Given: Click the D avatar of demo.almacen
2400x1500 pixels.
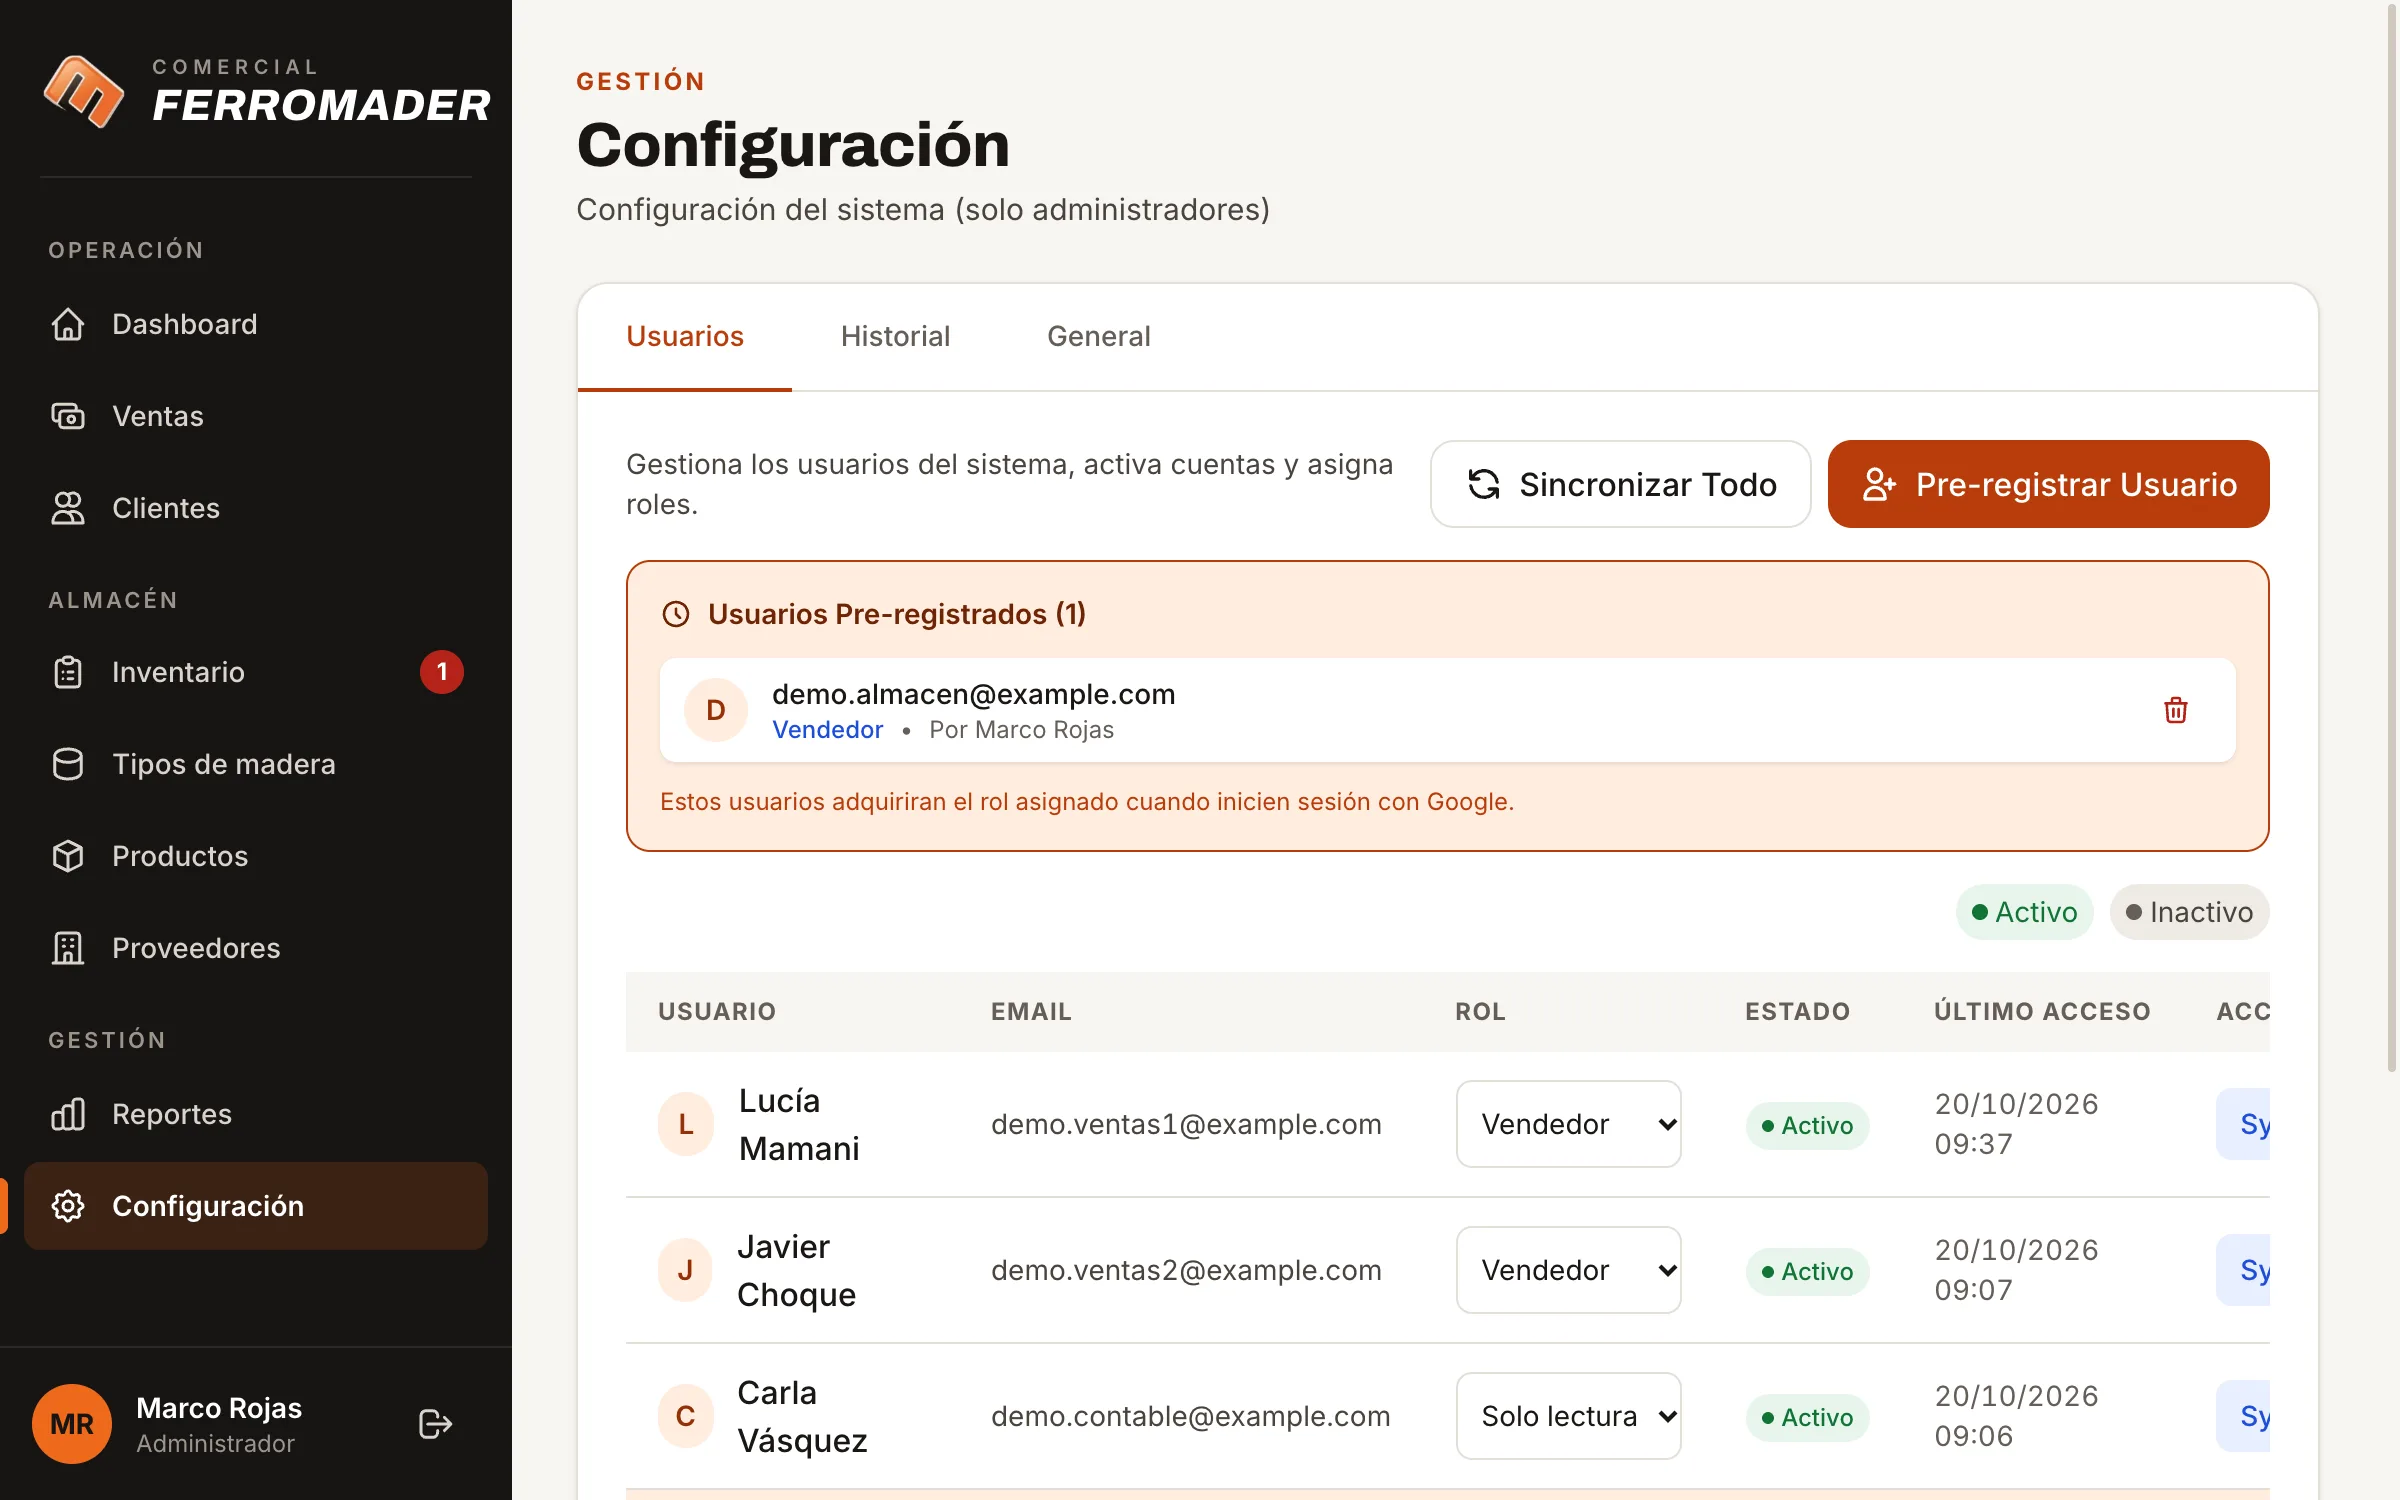Looking at the screenshot, I should click(716, 710).
